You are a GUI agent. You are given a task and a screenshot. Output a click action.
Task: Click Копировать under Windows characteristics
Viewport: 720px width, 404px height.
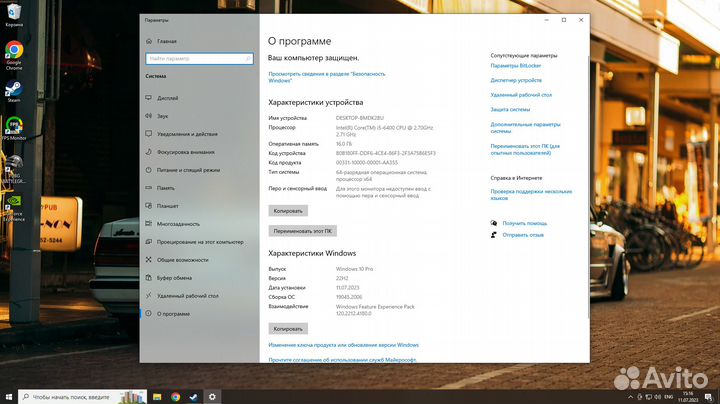point(288,329)
